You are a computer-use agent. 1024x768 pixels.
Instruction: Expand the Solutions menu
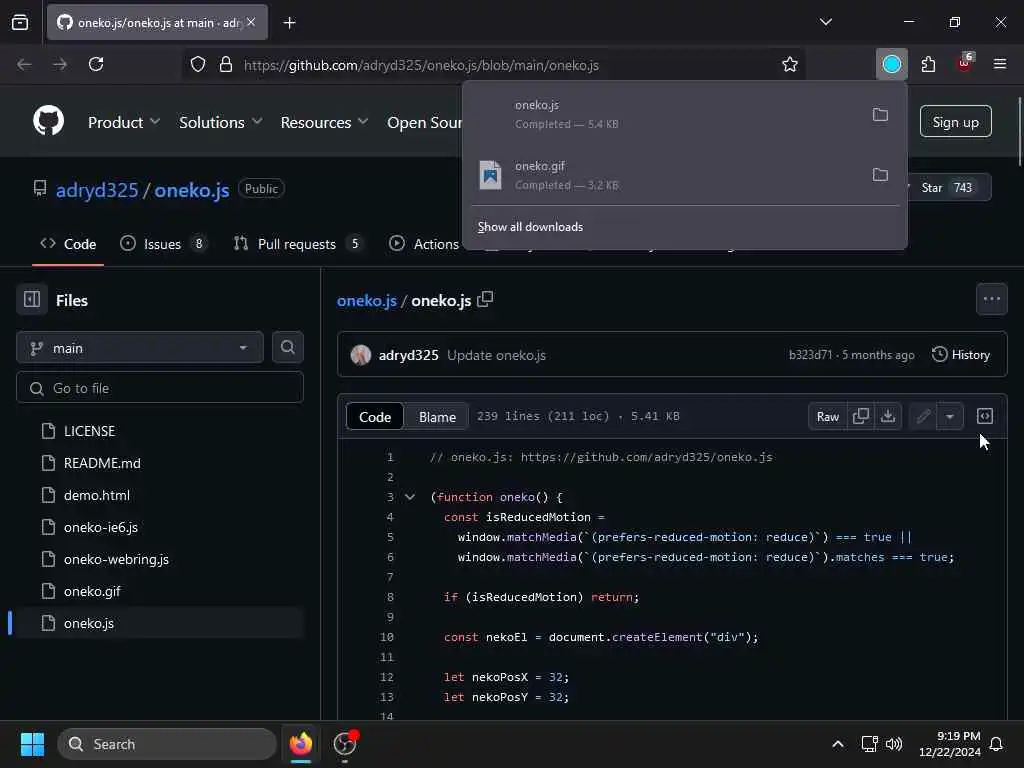click(x=220, y=122)
